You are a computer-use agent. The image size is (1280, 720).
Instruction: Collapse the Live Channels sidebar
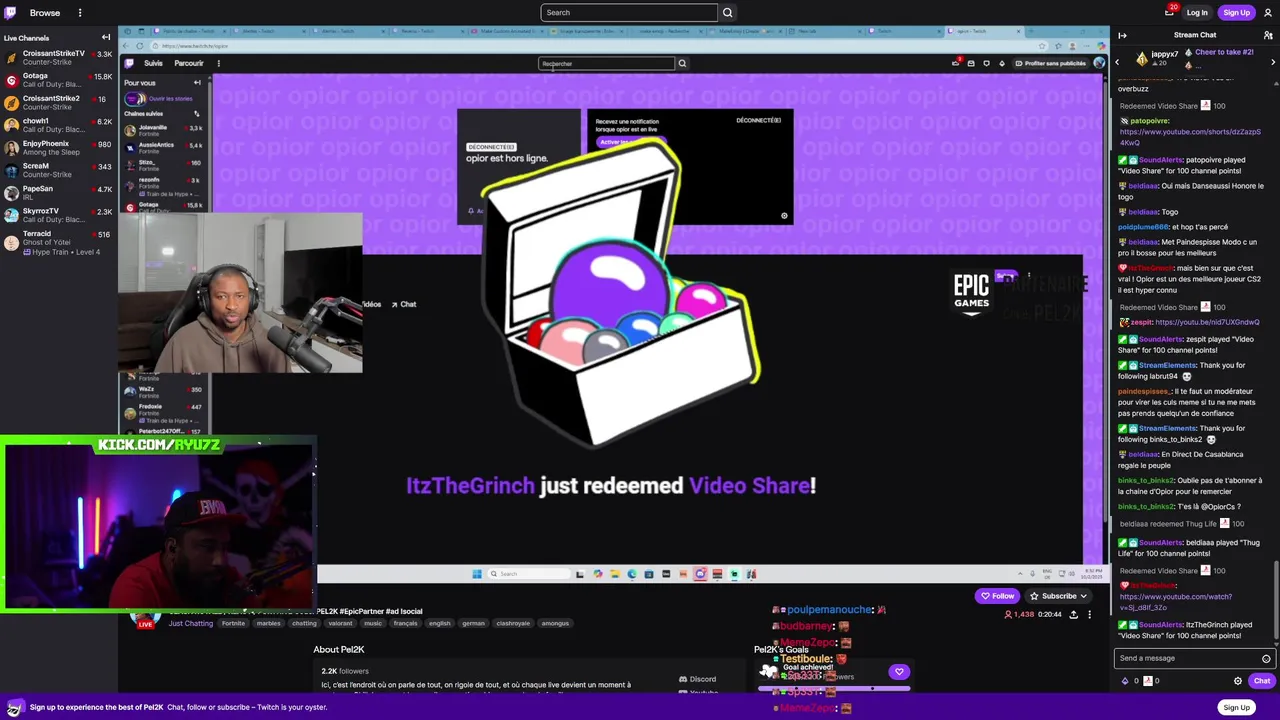click(106, 37)
